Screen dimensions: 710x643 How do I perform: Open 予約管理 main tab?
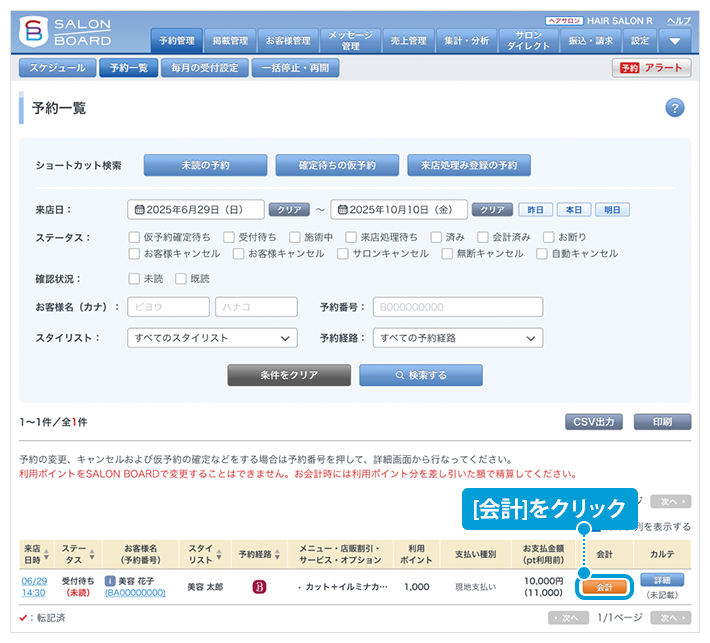(177, 41)
